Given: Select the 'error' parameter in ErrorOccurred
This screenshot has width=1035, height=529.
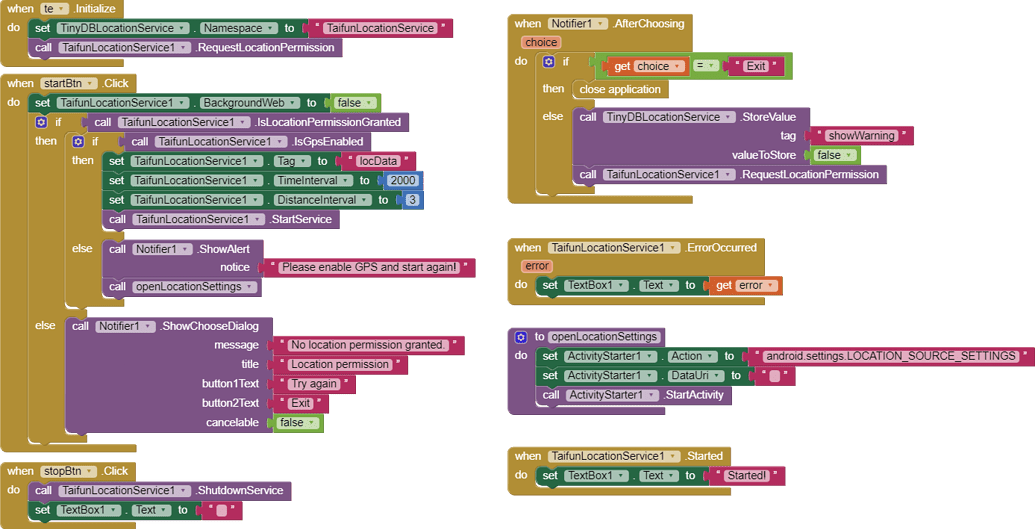Looking at the screenshot, I should pyautogui.click(x=537, y=266).
